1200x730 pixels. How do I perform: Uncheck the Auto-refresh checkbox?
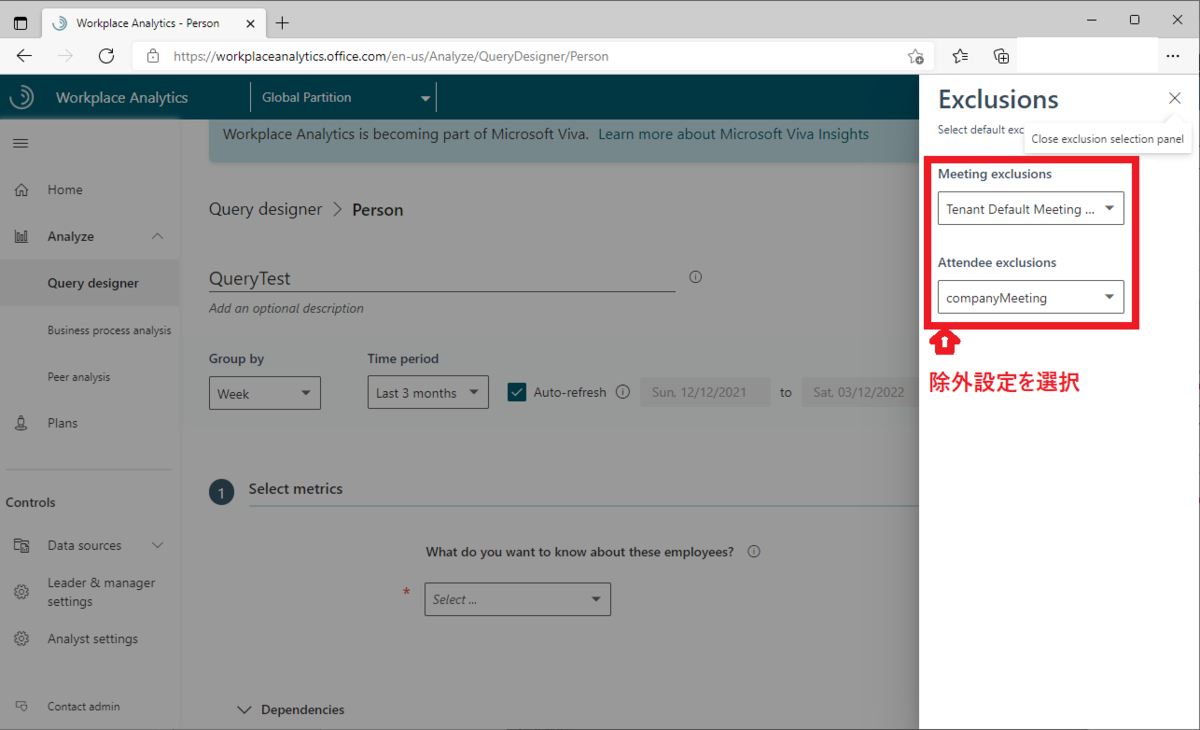517,392
